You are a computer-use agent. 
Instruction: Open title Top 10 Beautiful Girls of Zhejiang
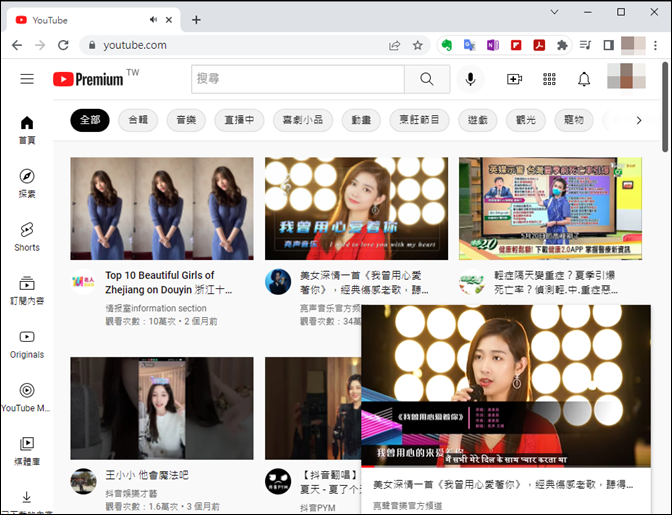tap(169, 282)
